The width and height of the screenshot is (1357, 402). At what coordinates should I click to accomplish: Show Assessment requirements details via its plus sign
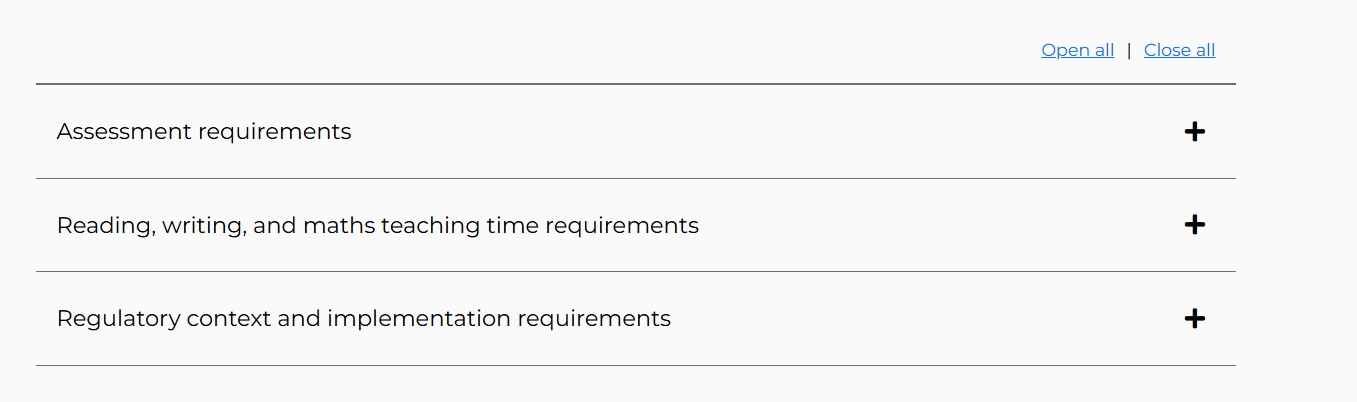(1194, 131)
